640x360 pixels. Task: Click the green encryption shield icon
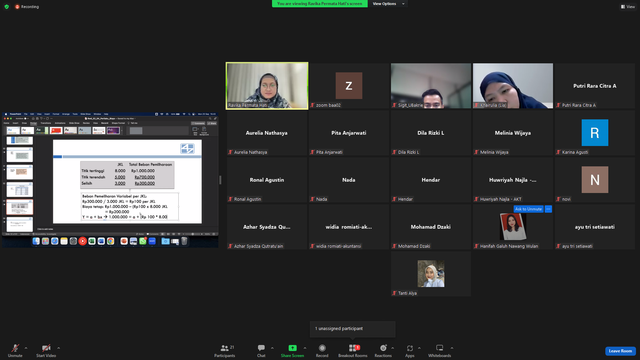pyautogui.click(x=7, y=7)
